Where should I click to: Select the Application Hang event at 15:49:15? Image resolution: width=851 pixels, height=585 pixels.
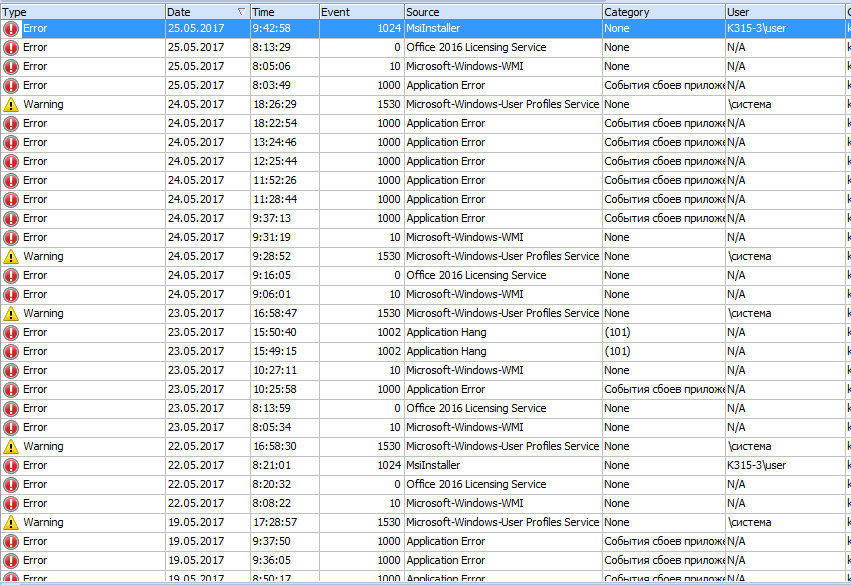[x=446, y=352]
